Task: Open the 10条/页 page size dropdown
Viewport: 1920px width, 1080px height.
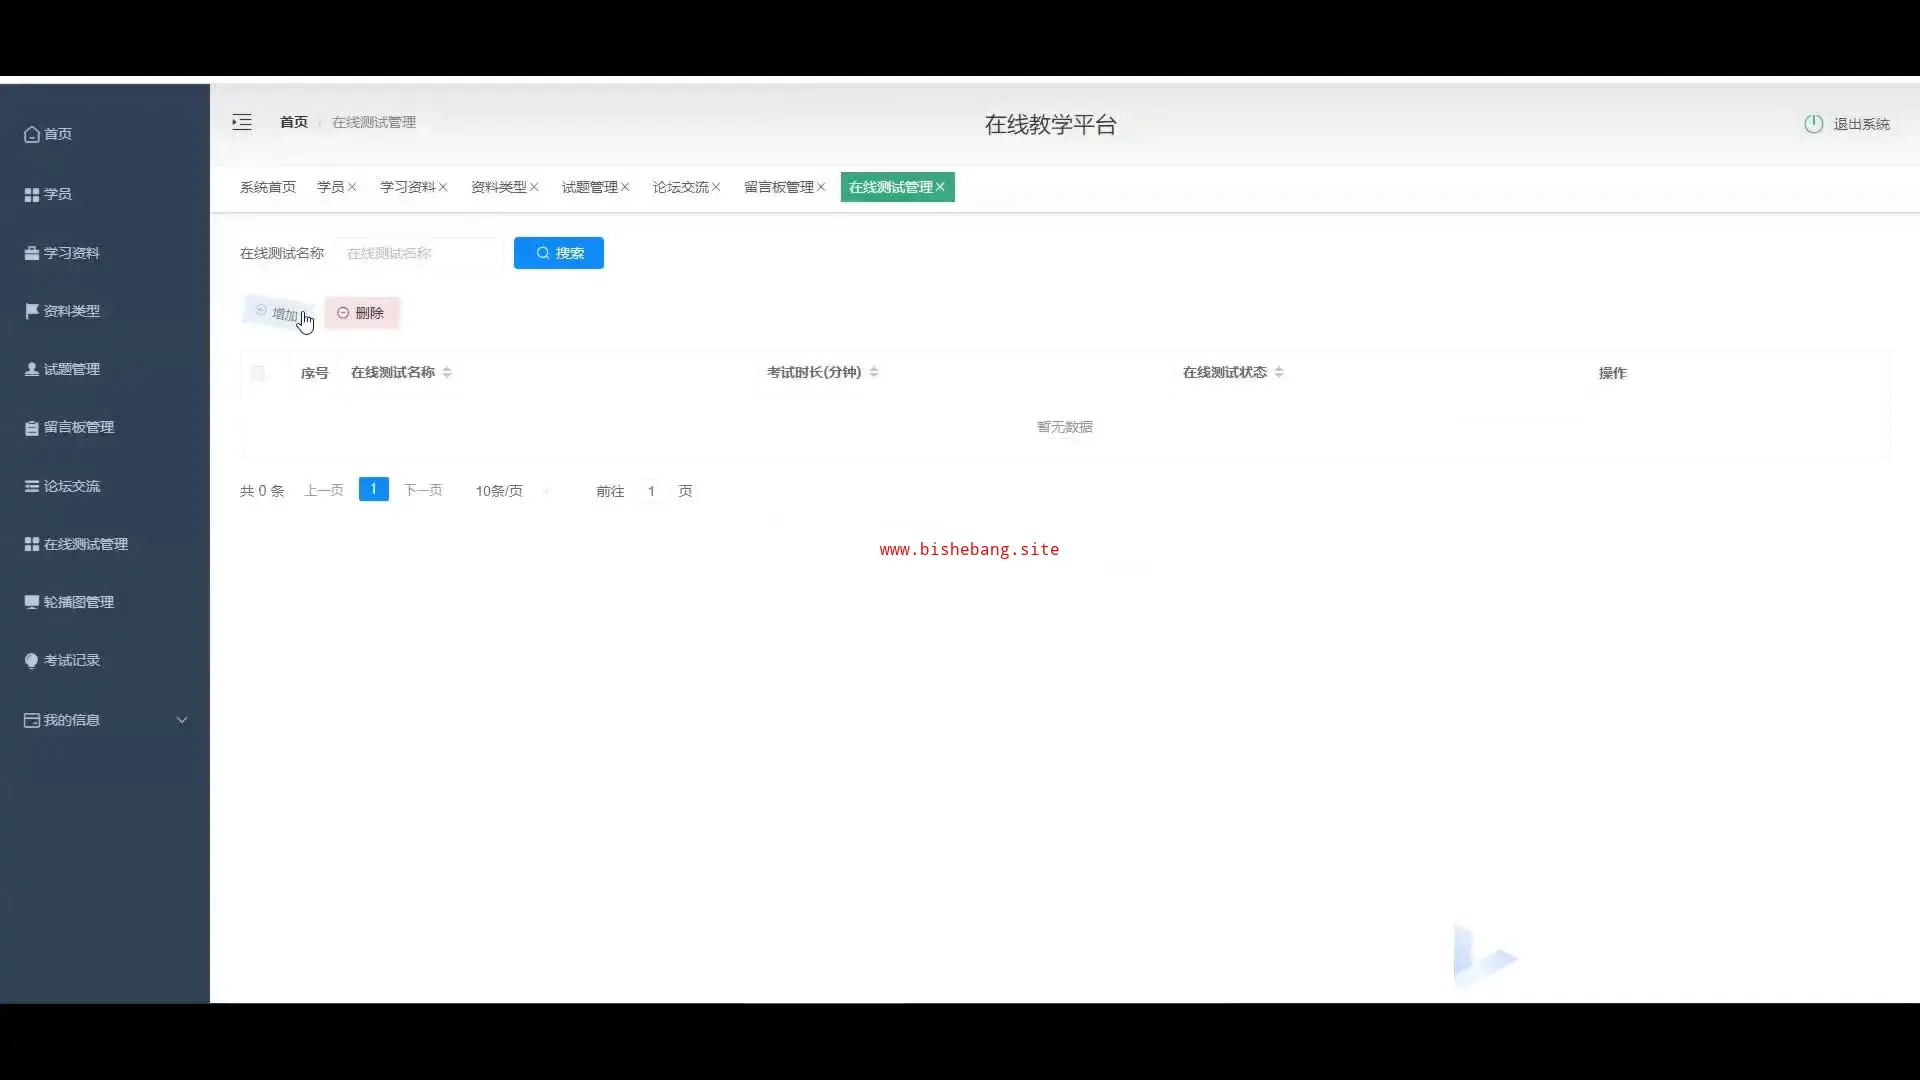Action: pos(512,491)
